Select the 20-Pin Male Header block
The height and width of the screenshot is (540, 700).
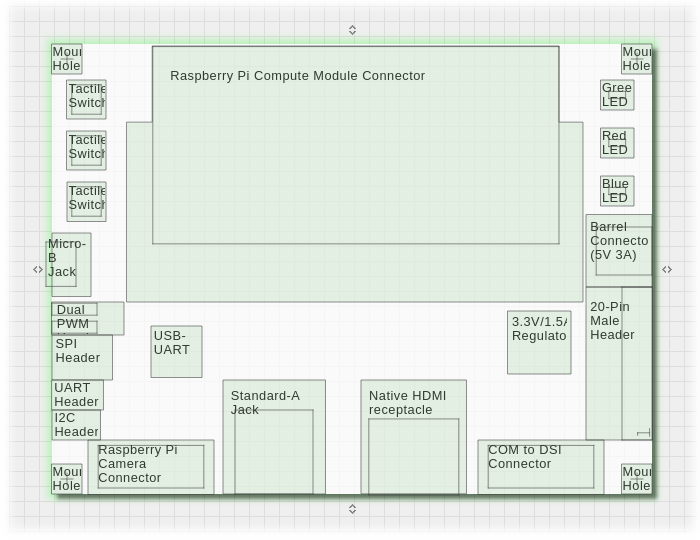coord(619,363)
